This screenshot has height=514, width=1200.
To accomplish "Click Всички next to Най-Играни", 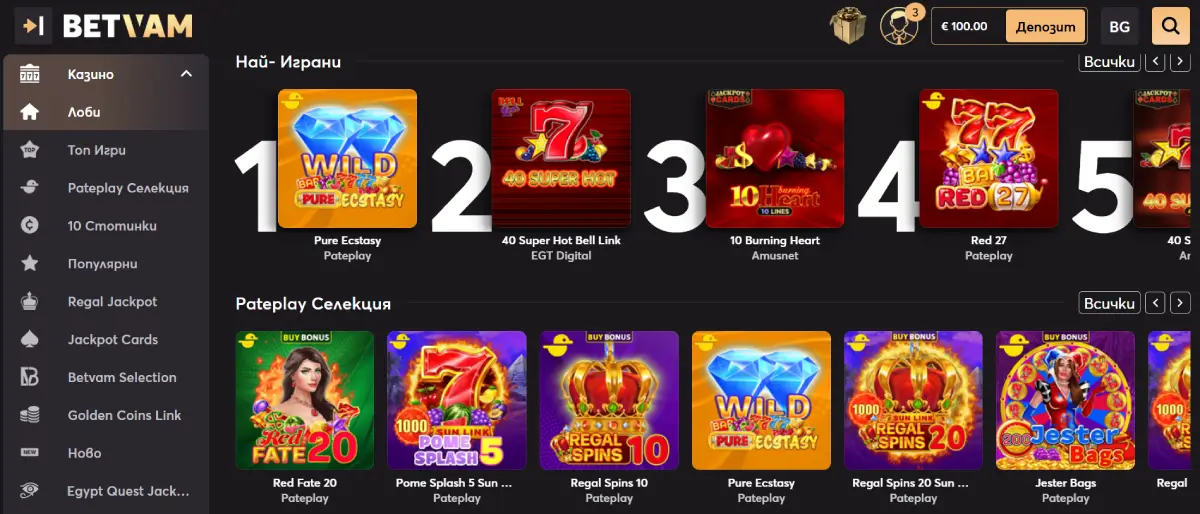I will tap(1110, 62).
